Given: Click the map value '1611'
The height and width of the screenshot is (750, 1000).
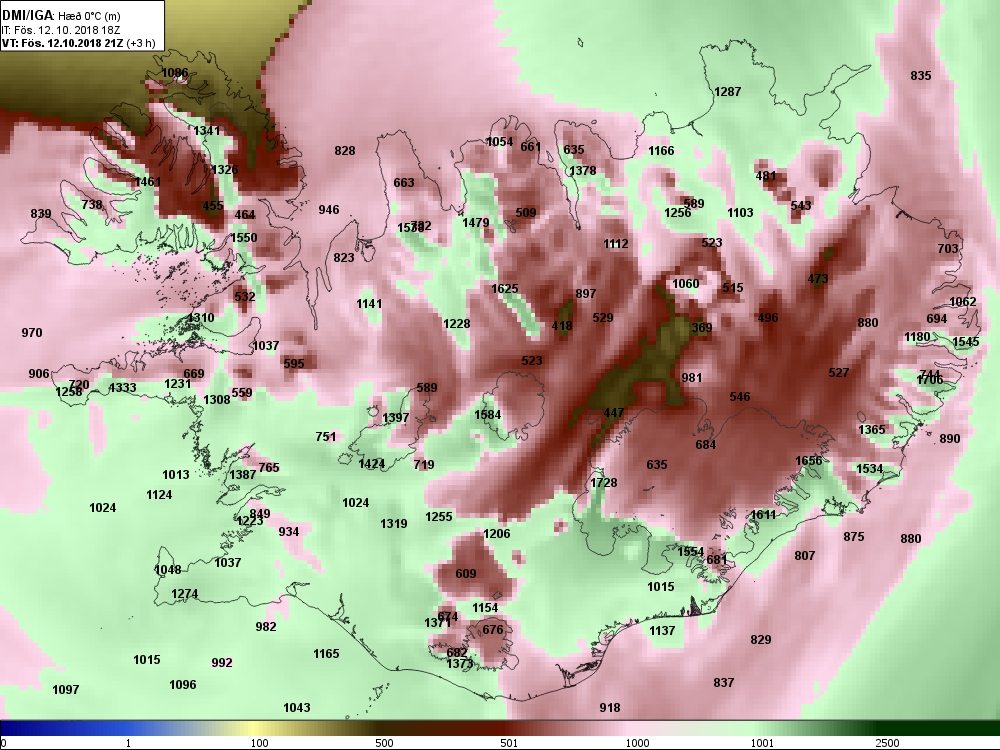Looking at the screenshot, I should 763,515.
